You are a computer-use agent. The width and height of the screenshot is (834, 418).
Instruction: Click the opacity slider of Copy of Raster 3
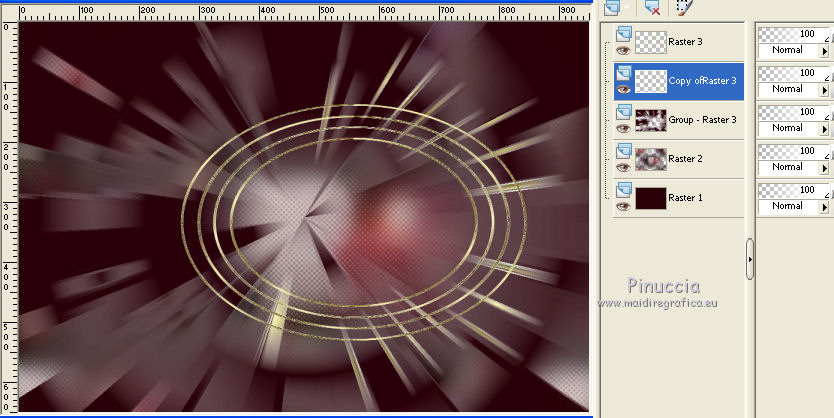point(794,73)
